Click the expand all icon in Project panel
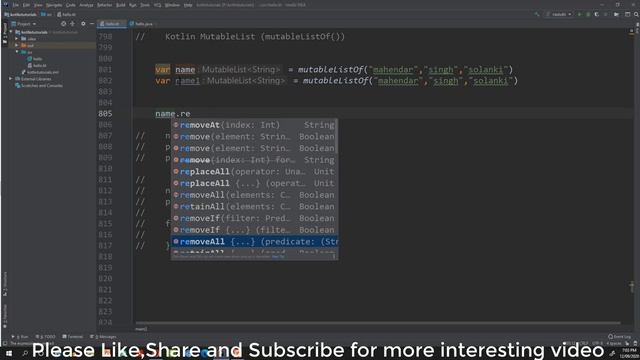Screen dimensions: 640x360 [73, 24]
